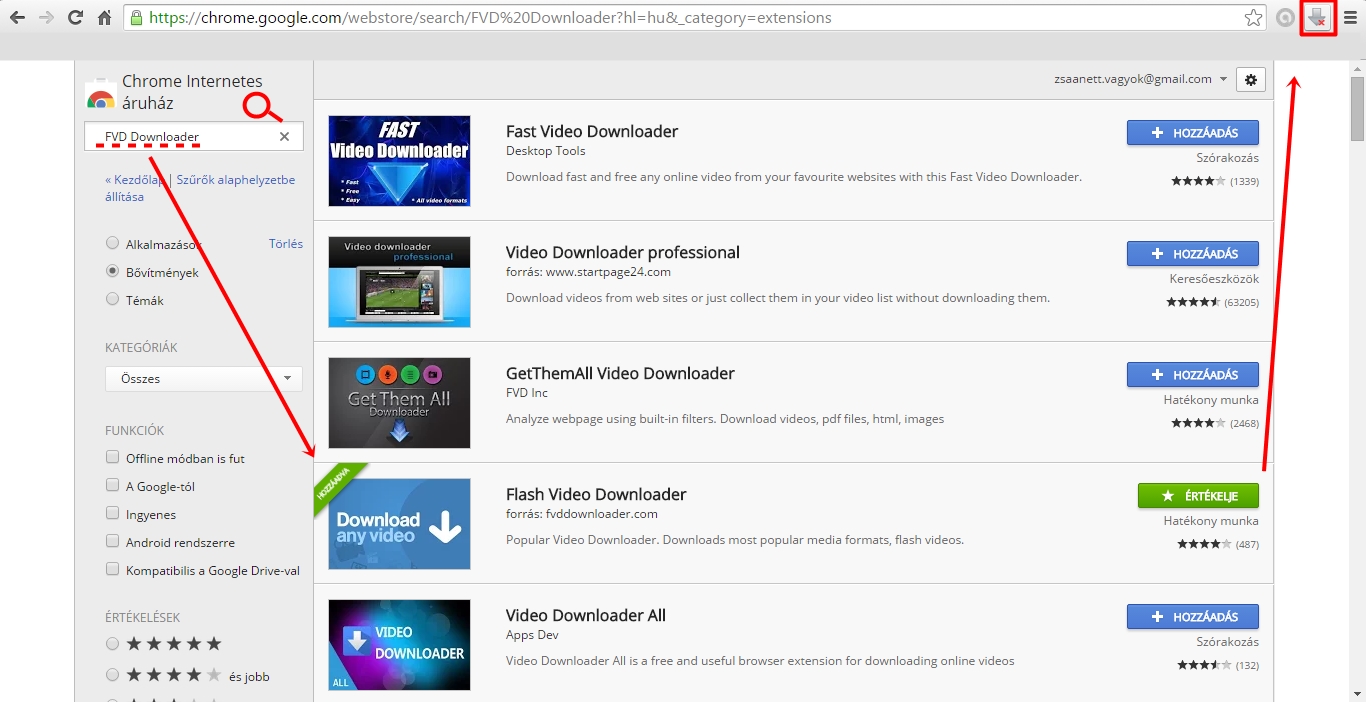Add GetThemAll Video Downloader with HOZZÁADÁS
The width and height of the screenshot is (1366, 702).
click(1192, 375)
